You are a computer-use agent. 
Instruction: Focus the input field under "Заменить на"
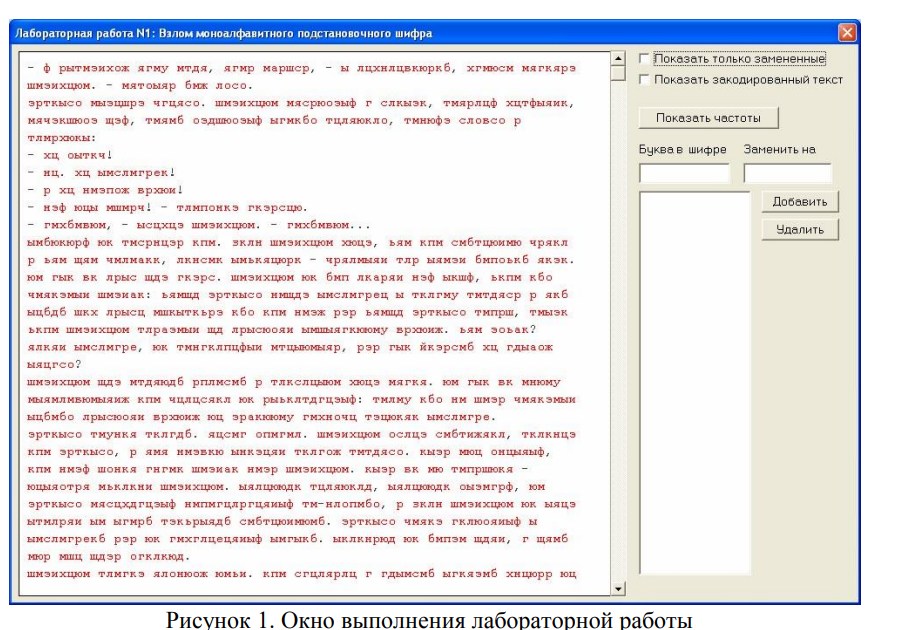(x=787, y=173)
